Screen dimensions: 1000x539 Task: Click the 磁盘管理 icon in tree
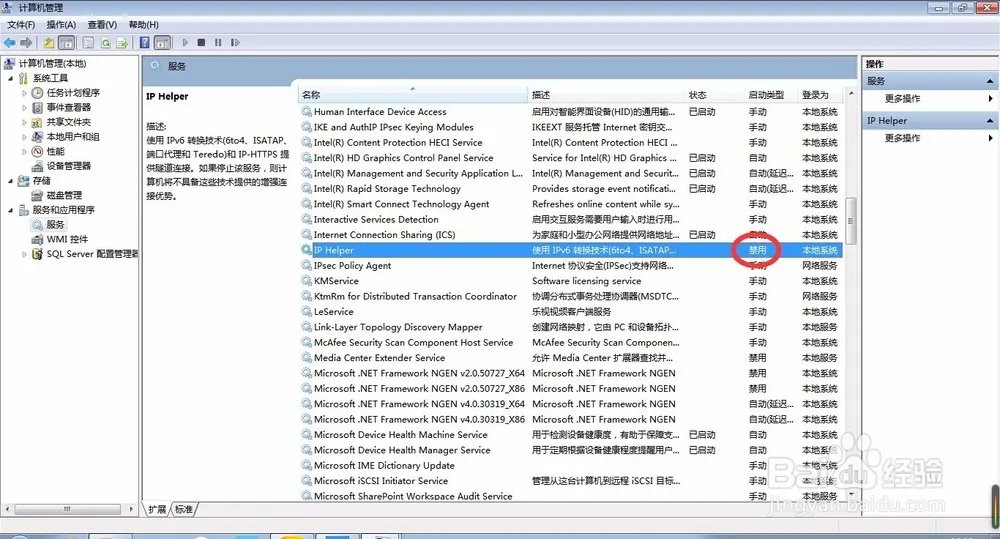[x=38, y=195]
